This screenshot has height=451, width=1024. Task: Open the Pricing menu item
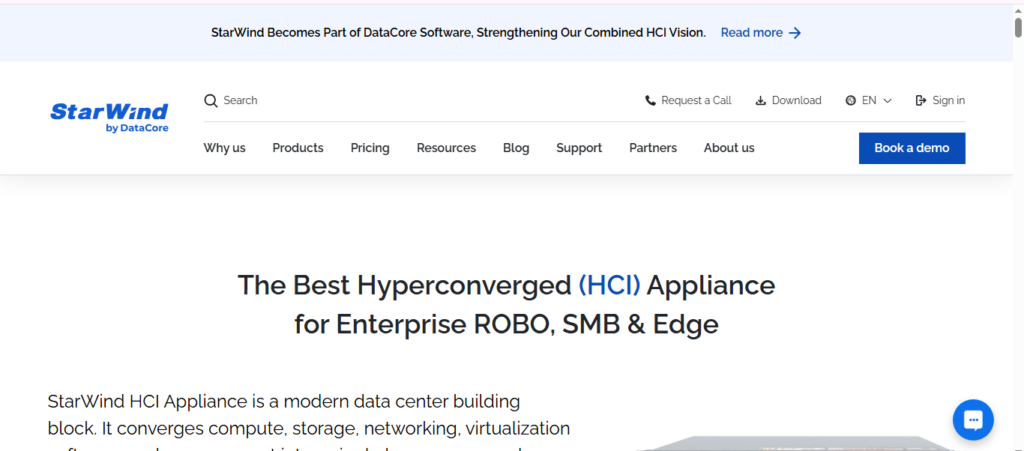(370, 148)
